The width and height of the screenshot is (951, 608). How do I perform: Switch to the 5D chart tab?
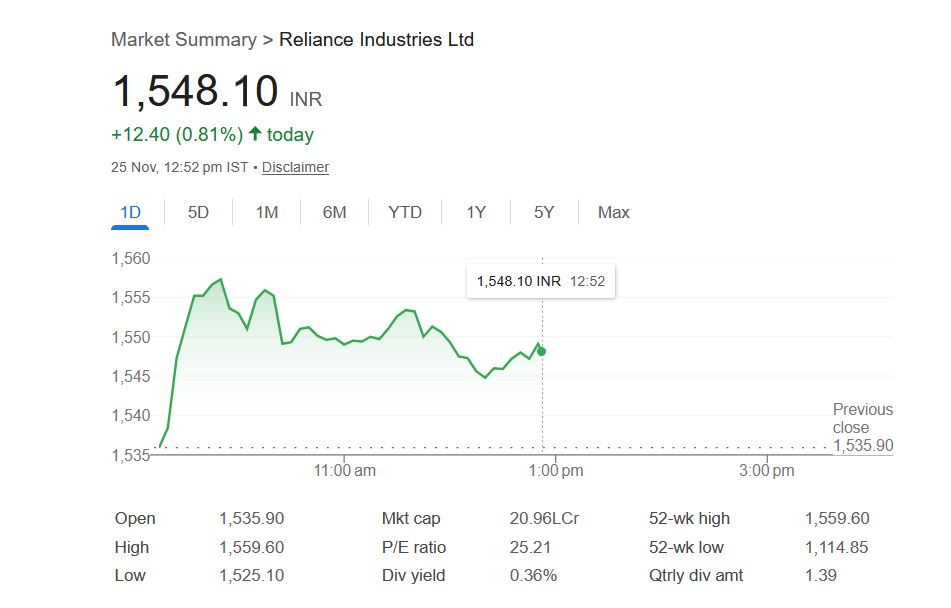point(199,212)
